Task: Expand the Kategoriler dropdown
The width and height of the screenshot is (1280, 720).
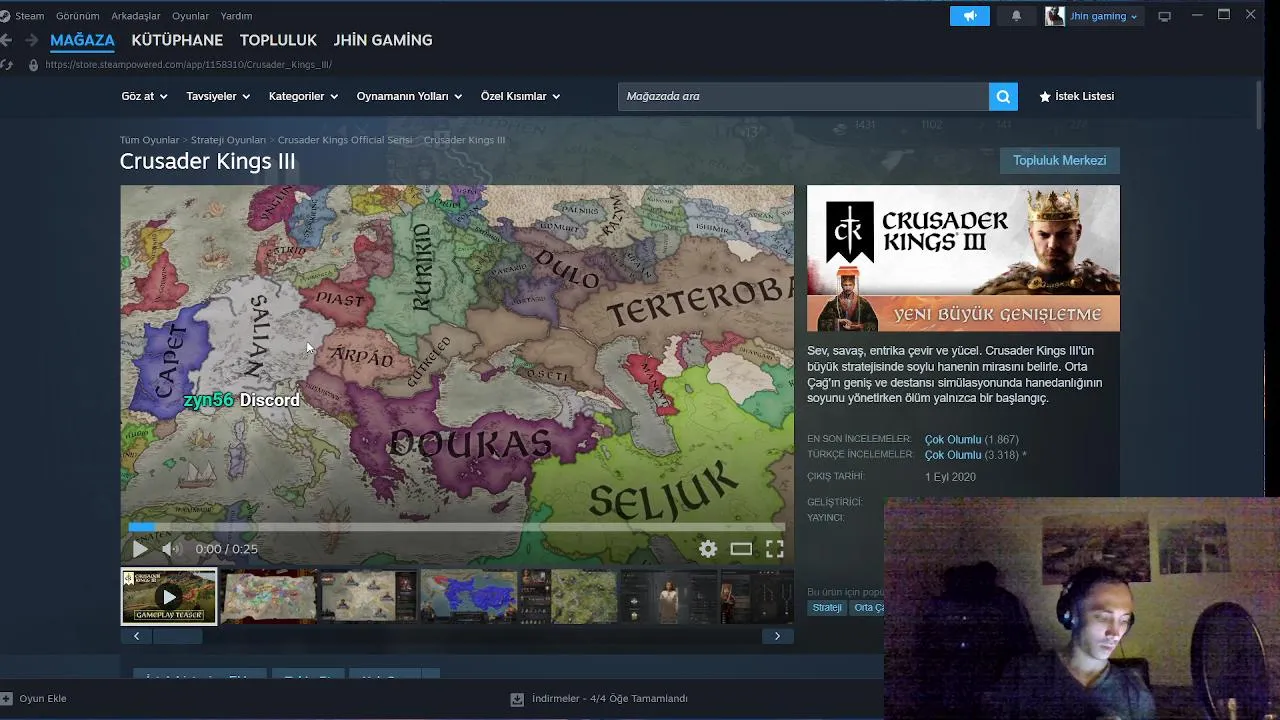Action: coord(303,96)
